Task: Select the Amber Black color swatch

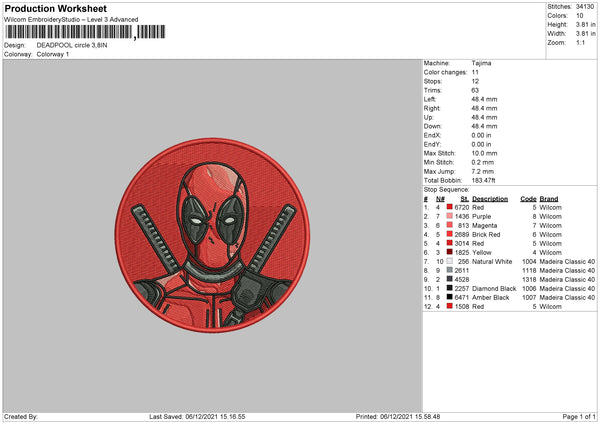Action: click(450, 297)
